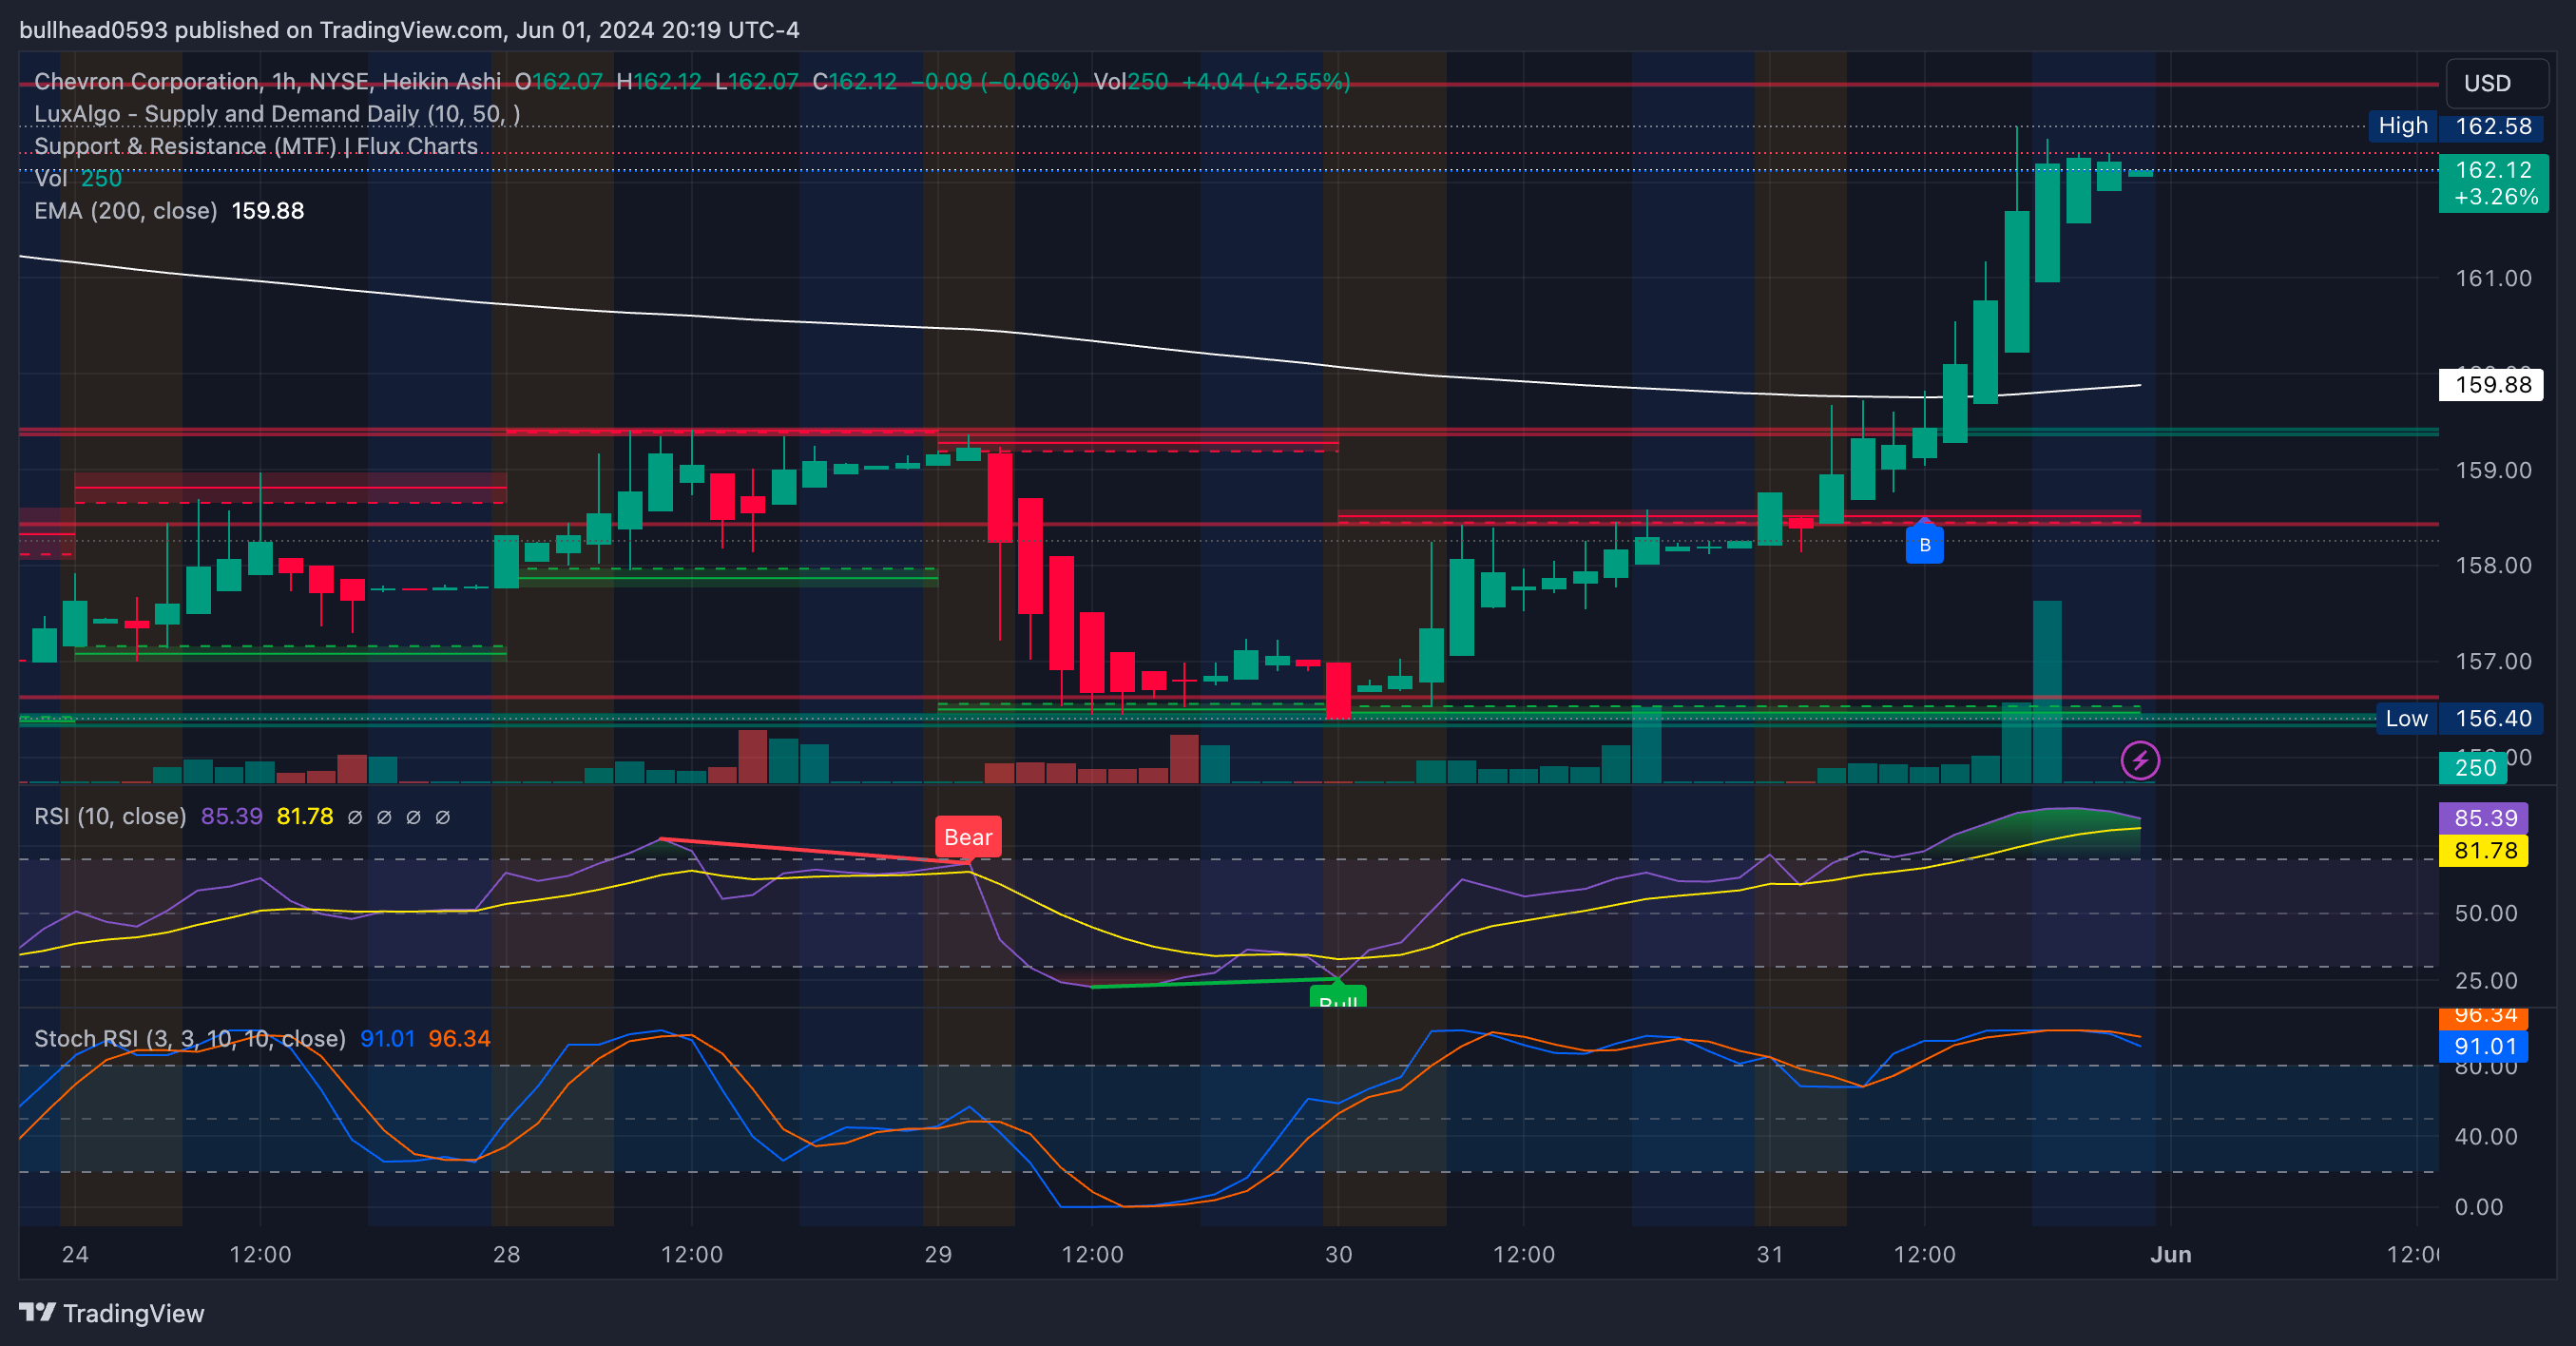Click the open price O162.07 value
Screen dimensions: 2576x1346
click(x=559, y=81)
